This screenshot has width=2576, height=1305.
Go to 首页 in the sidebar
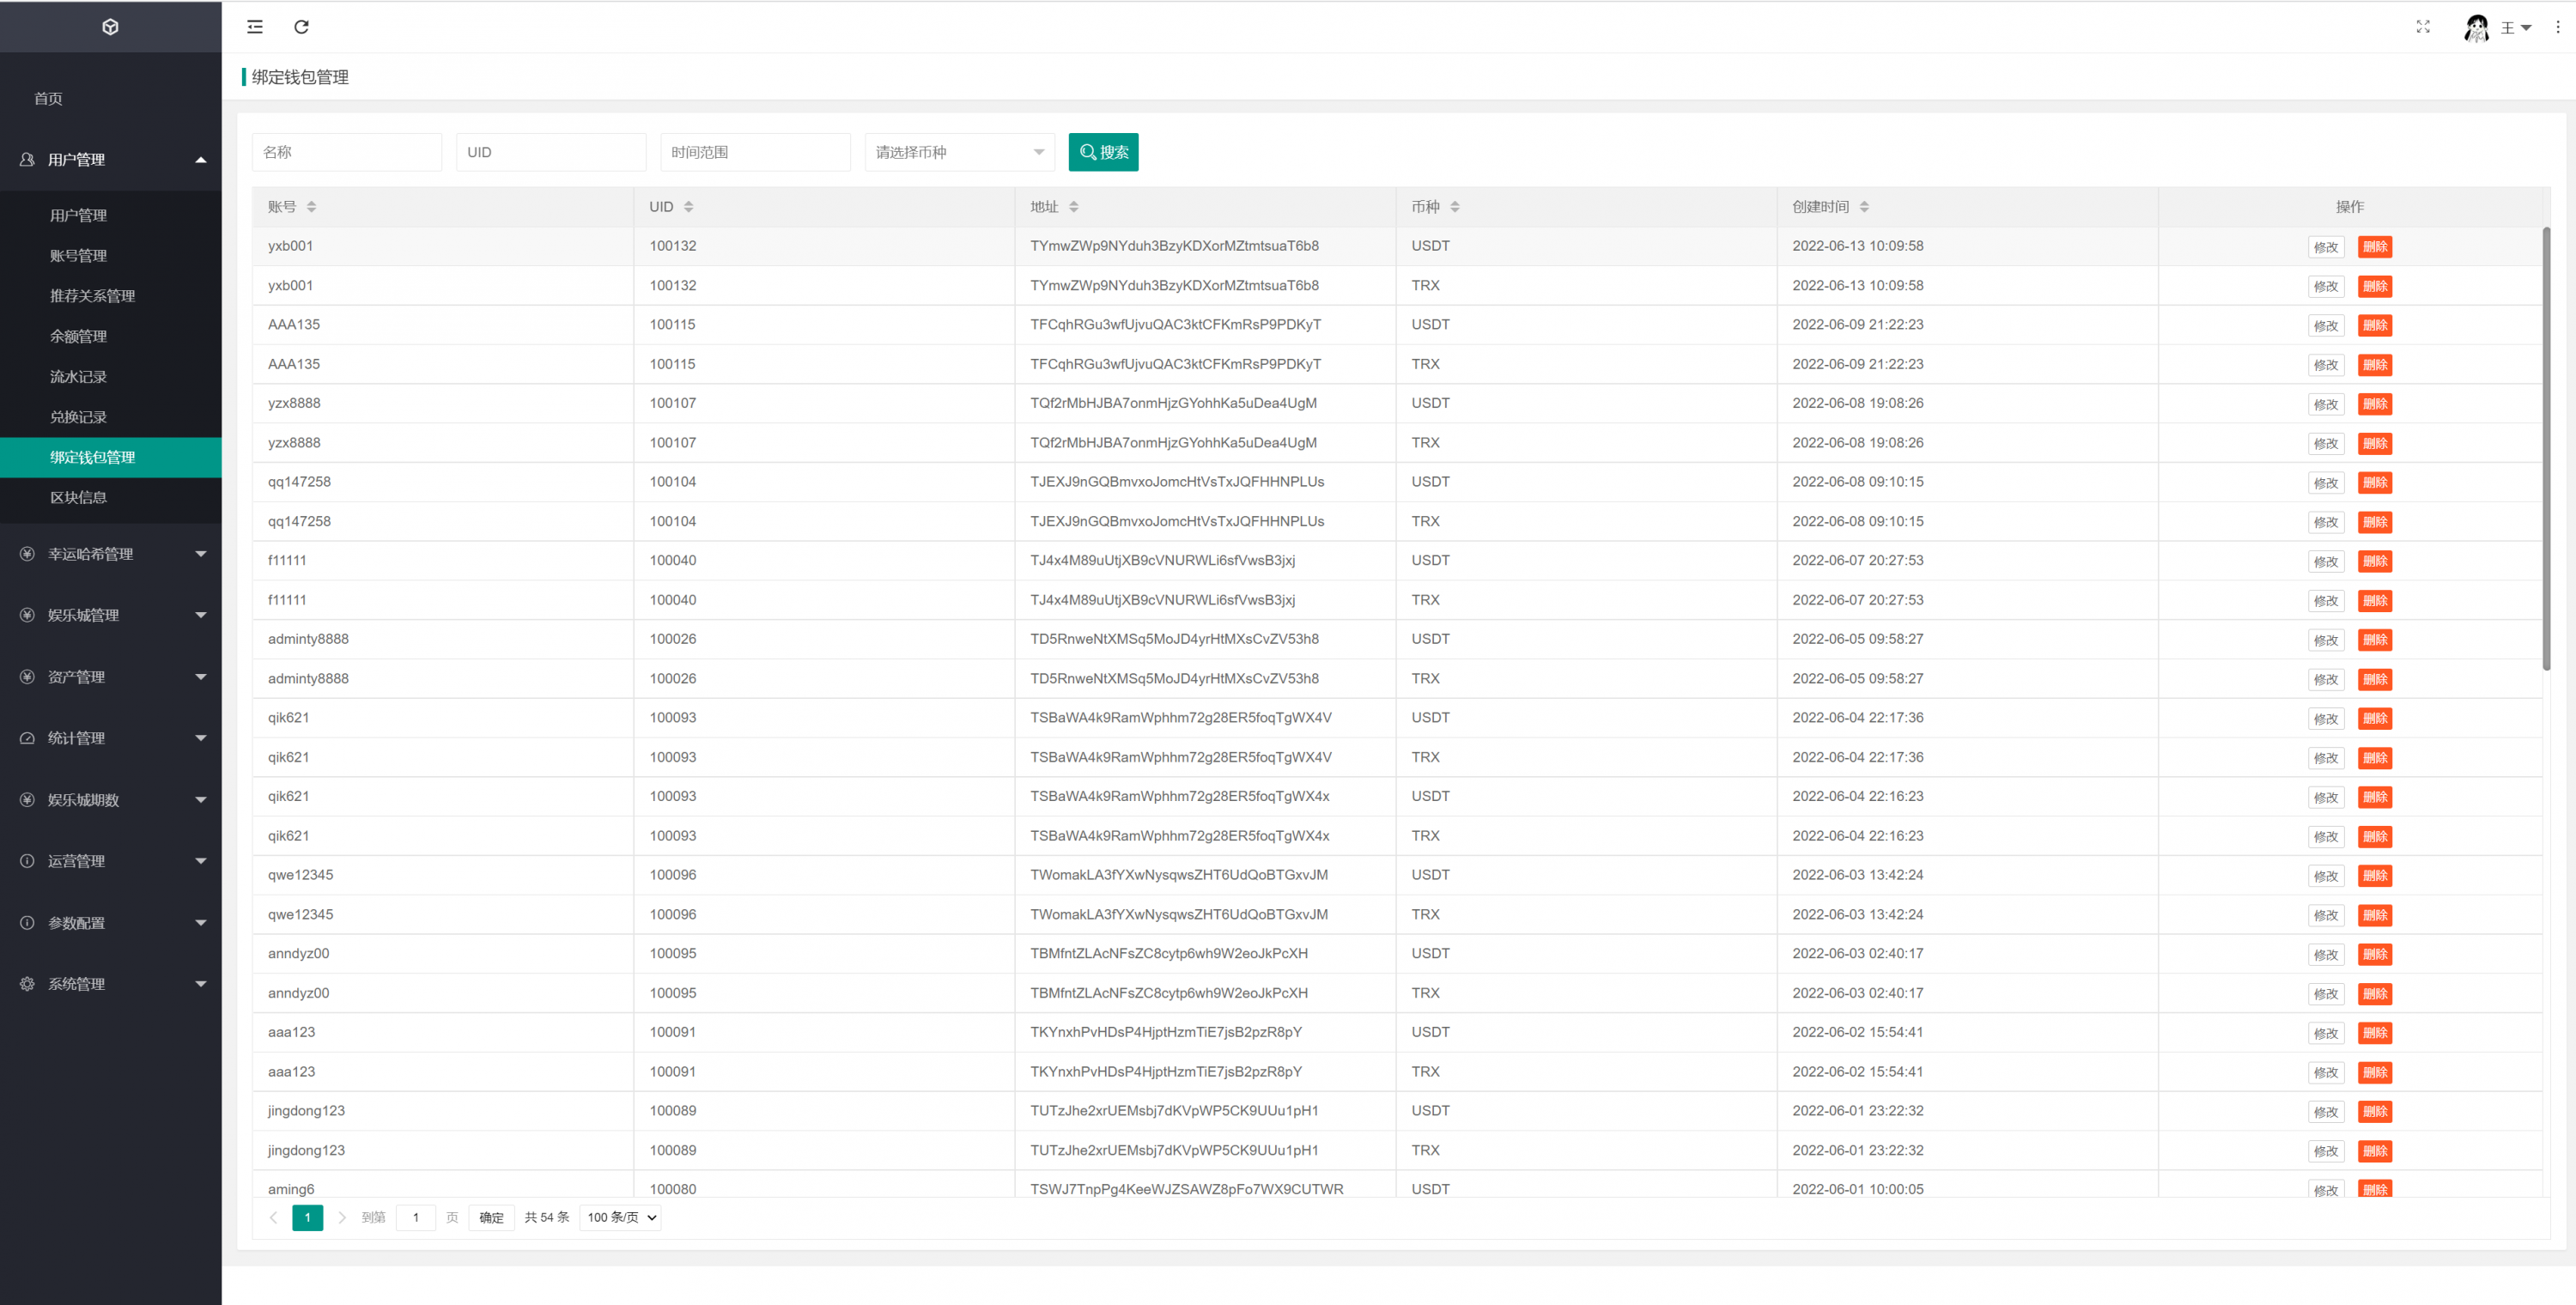pyautogui.click(x=48, y=98)
